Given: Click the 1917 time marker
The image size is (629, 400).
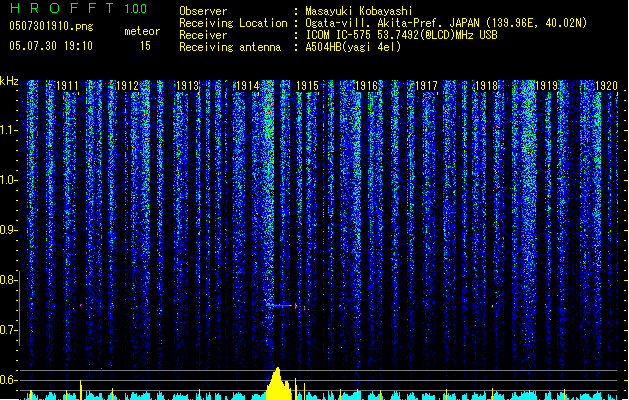Looking at the screenshot, I should 426,85.
